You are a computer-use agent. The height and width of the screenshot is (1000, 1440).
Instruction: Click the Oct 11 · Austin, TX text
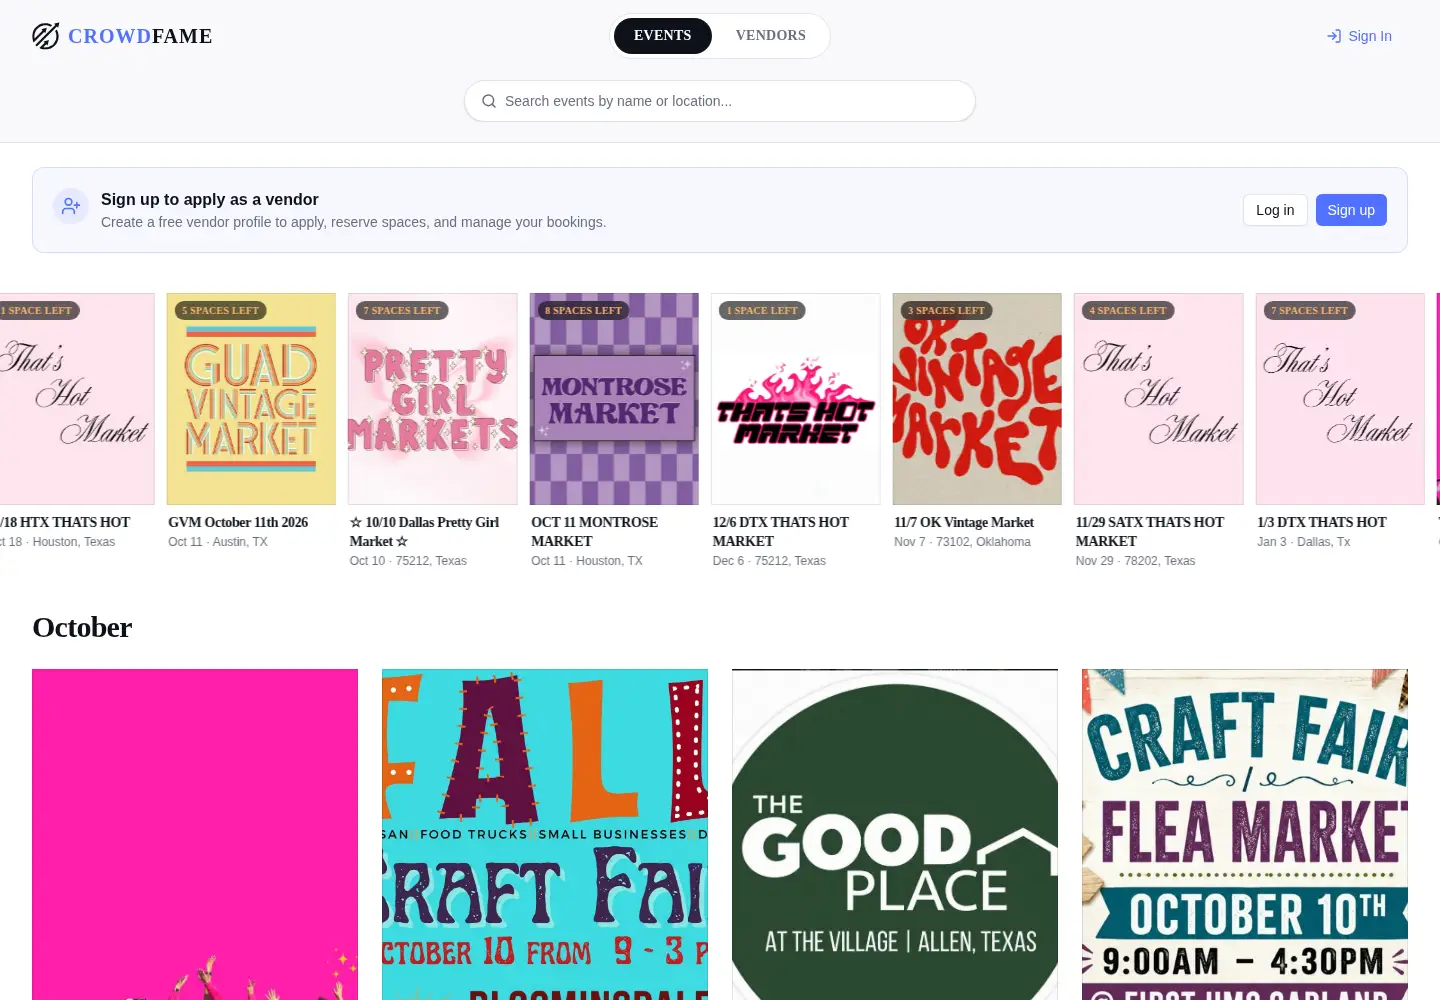tap(218, 542)
